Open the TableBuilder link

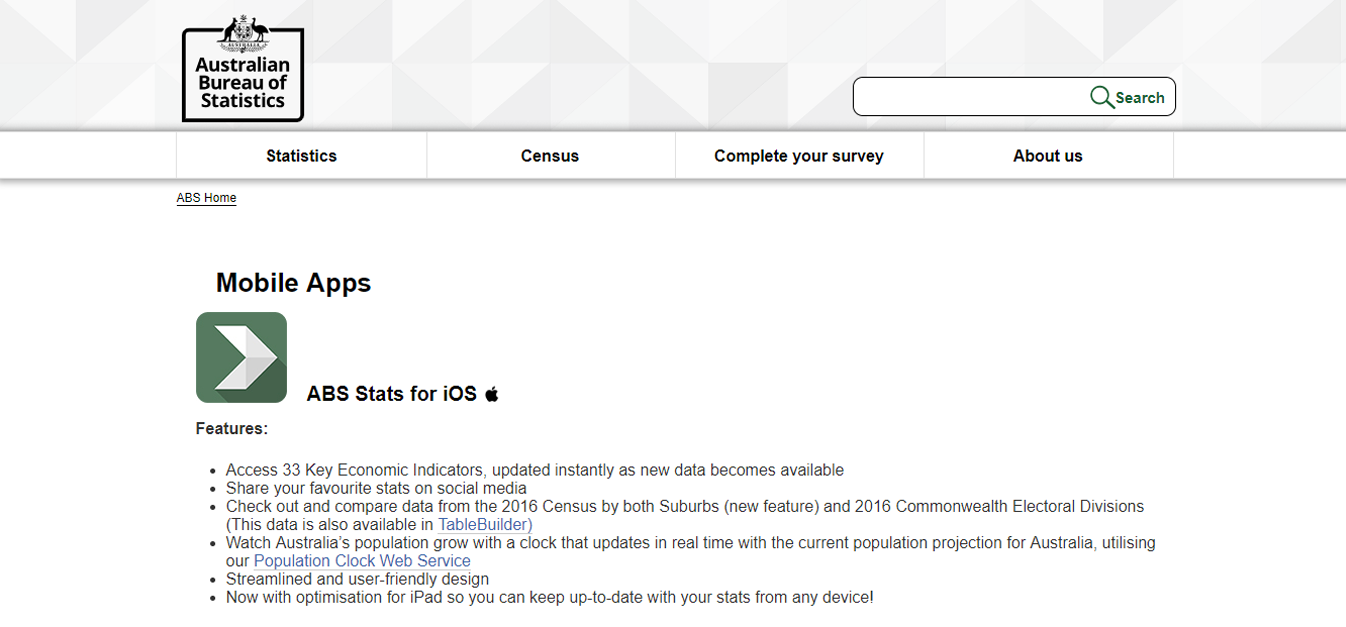tap(485, 524)
